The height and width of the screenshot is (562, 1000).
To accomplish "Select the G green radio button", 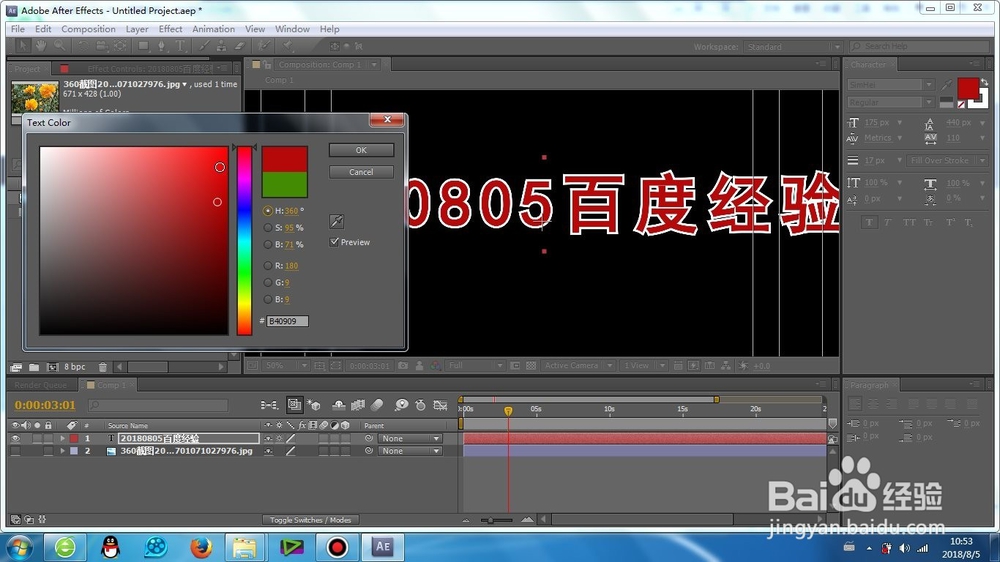I will pyautogui.click(x=268, y=283).
